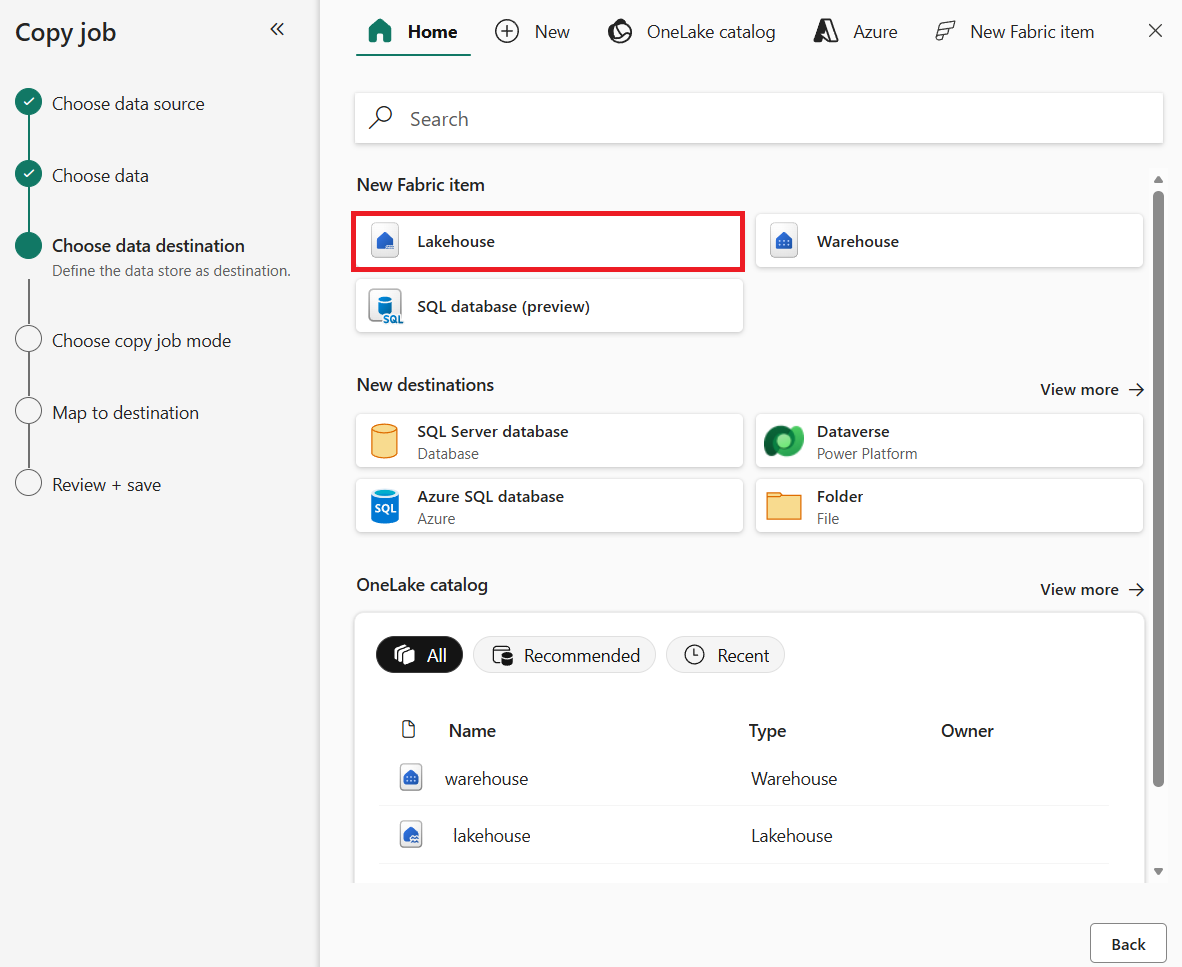The image size is (1182, 967).
Task: Filter catalog by All
Action: point(420,655)
